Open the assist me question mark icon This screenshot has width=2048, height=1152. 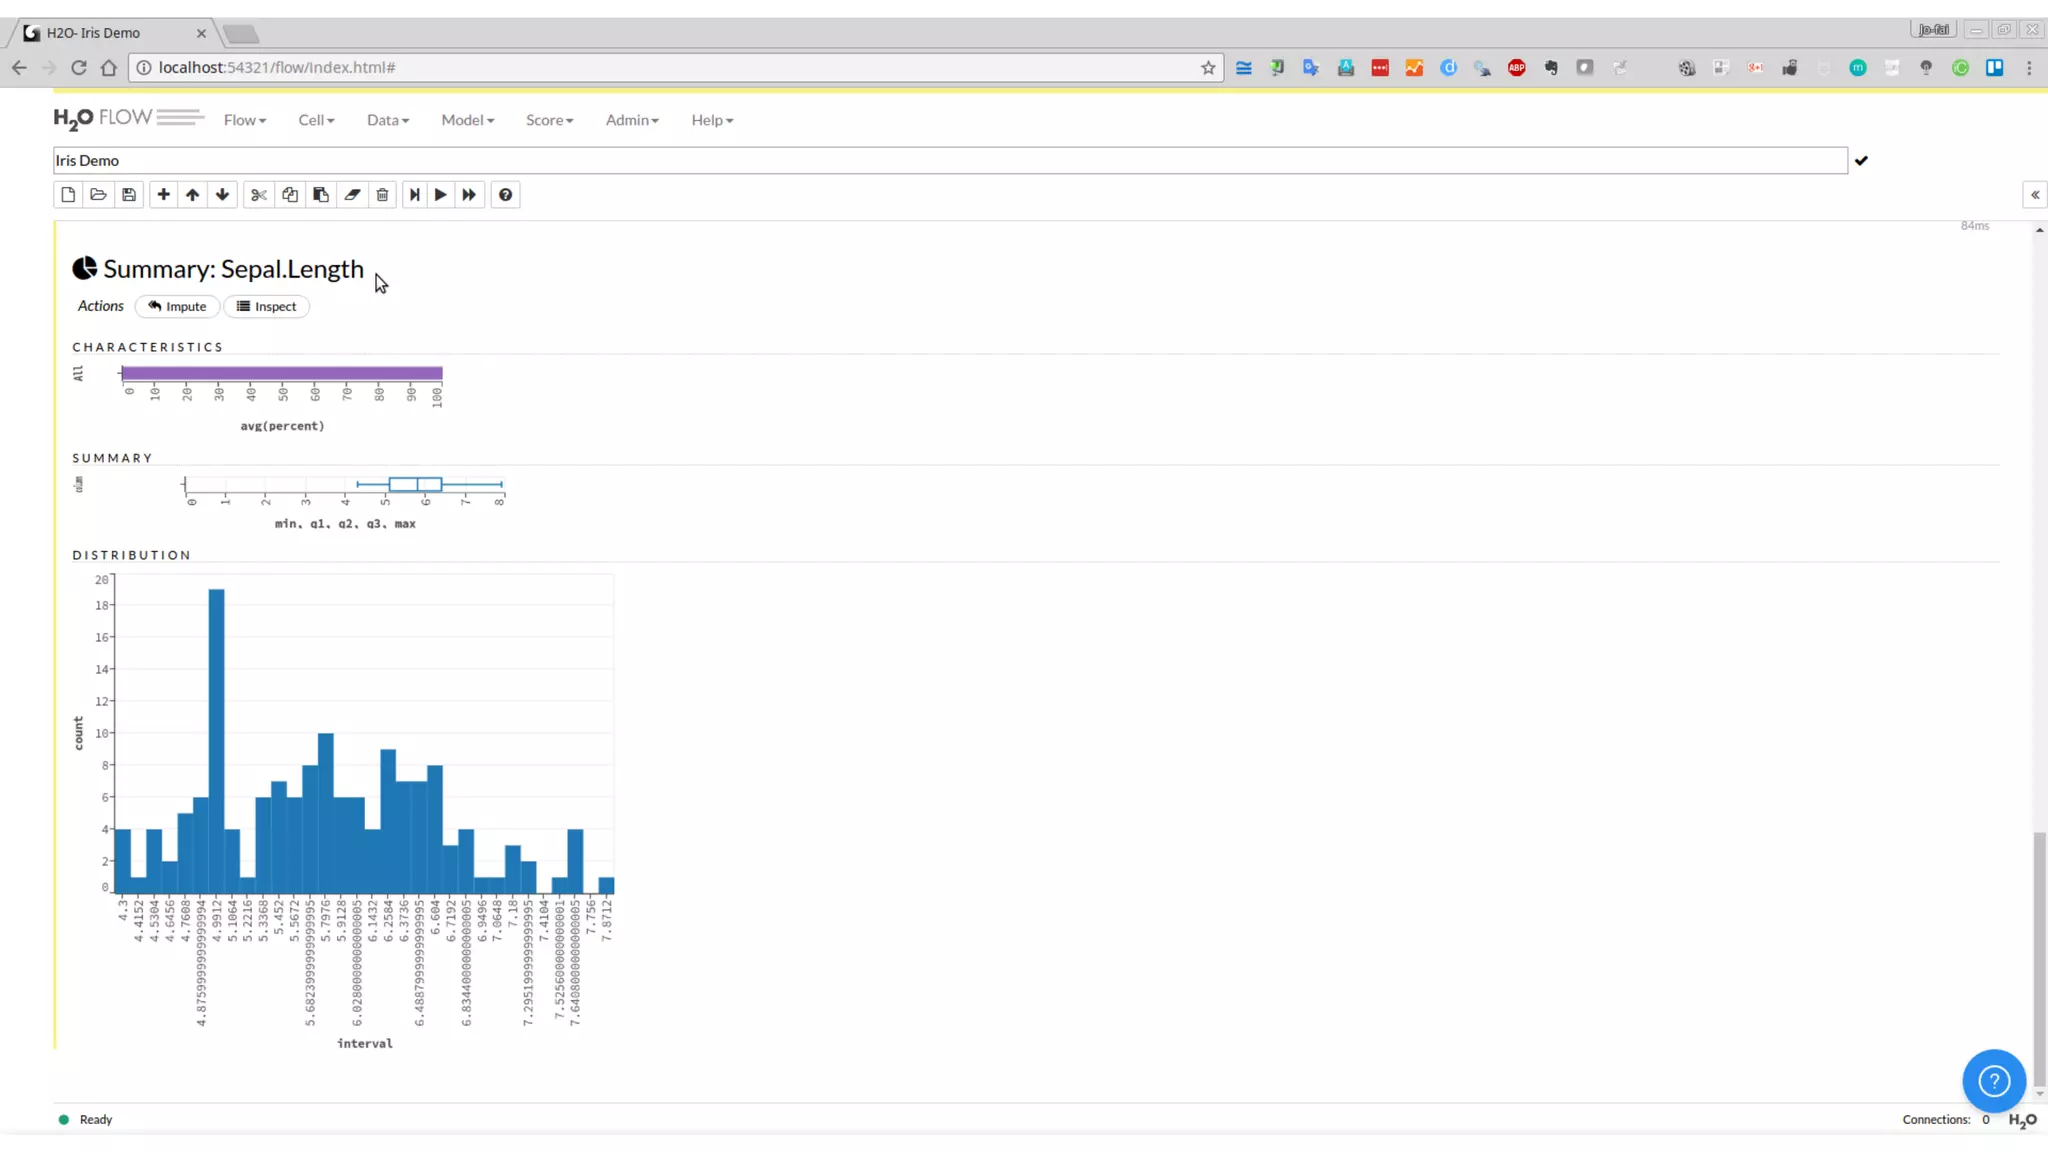[505, 195]
